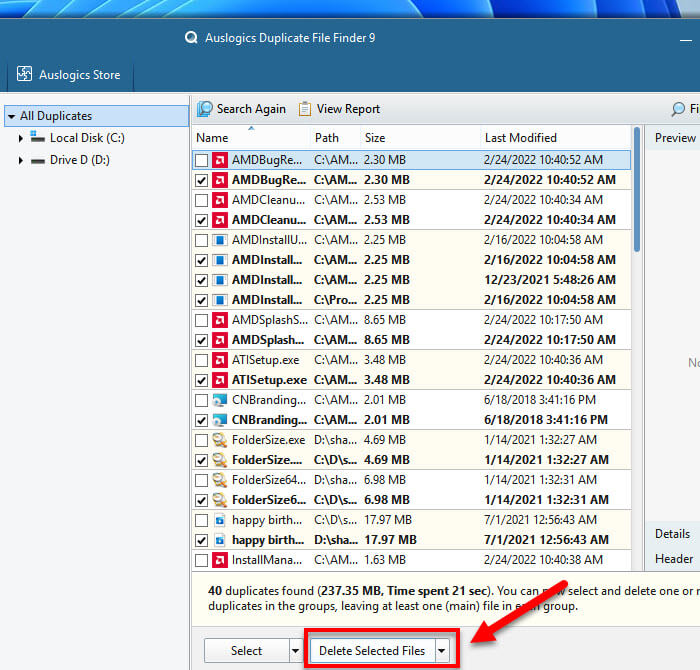Screen dimensions: 700x670
Task: Click the magnifier filter icon at toolbar right
Action: coord(678,109)
